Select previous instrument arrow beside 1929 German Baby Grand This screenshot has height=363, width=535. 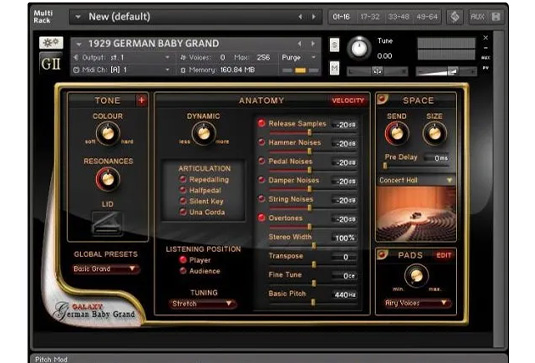click(299, 44)
